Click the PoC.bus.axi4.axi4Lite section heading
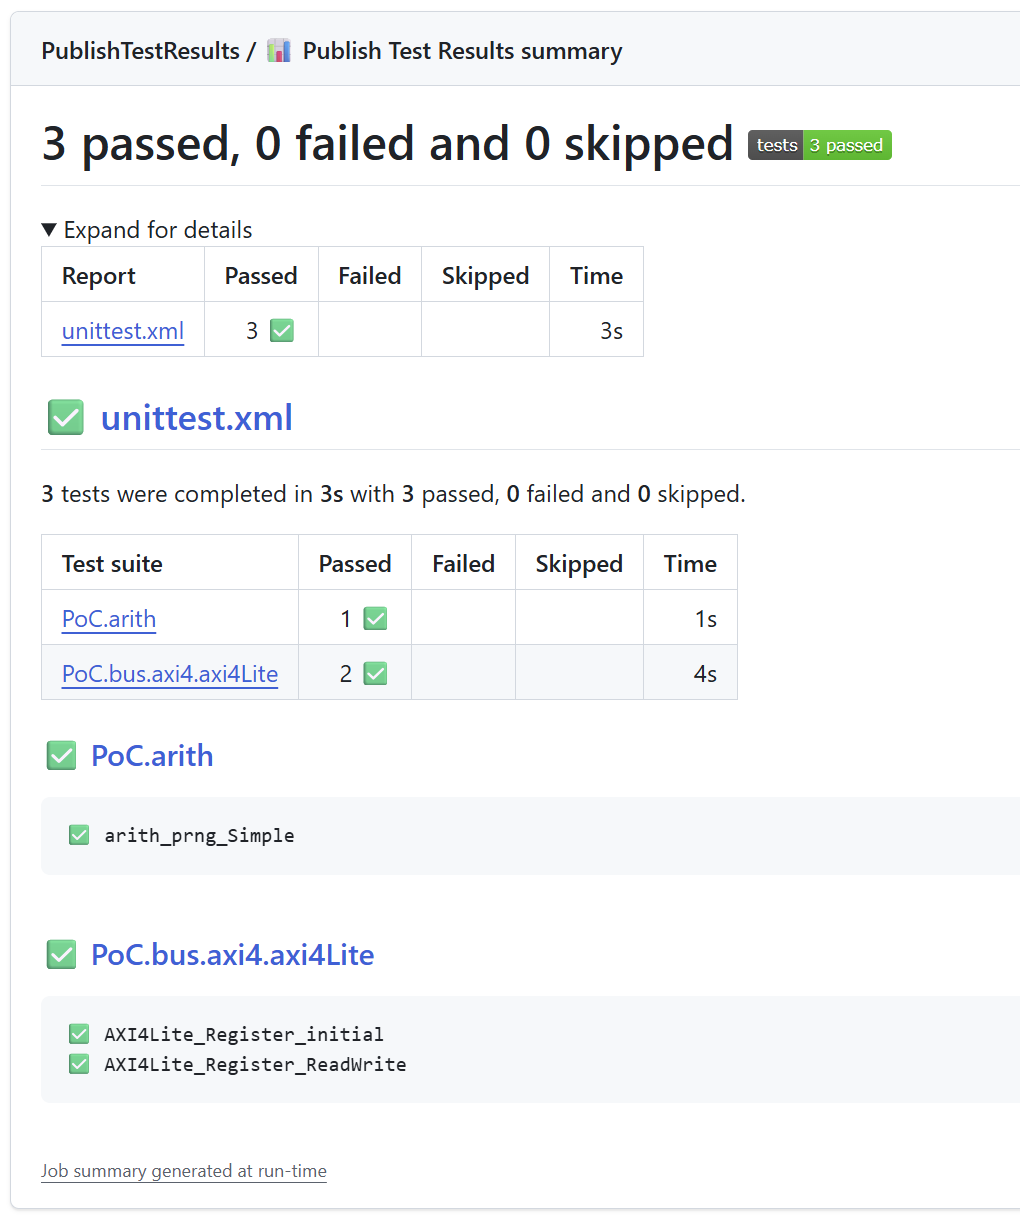 click(x=233, y=955)
